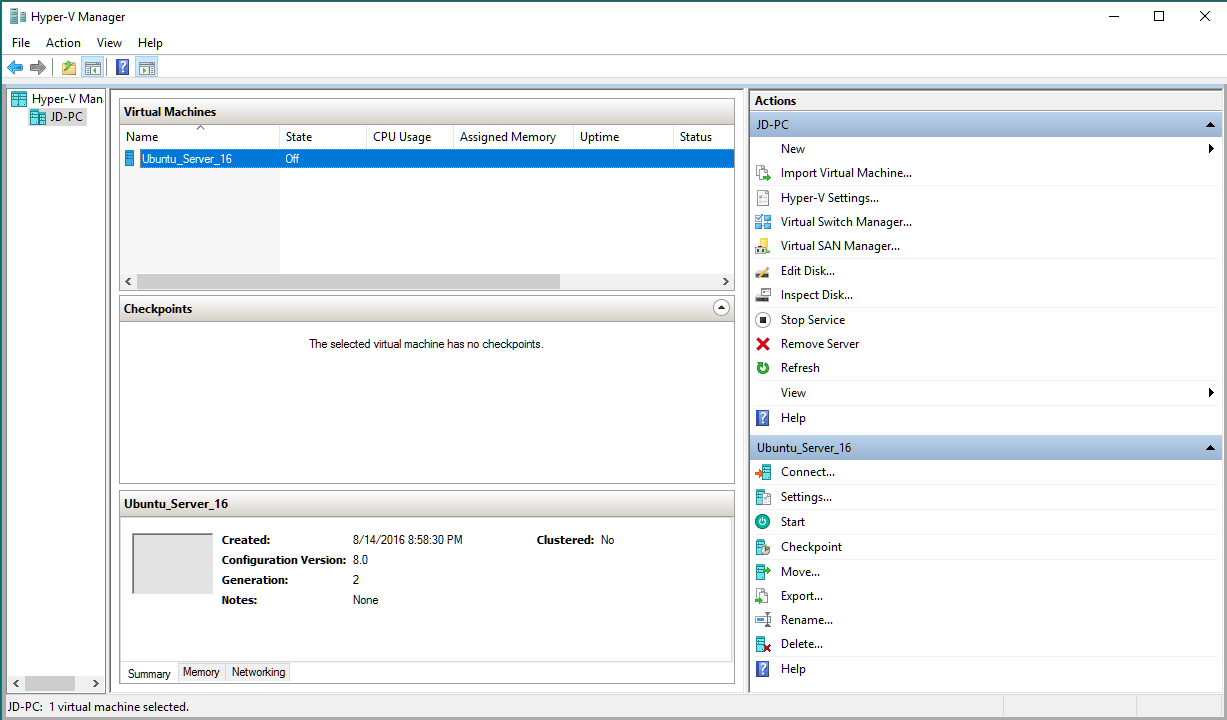
Task: Collapse the Checkpoints pane
Action: tap(722, 308)
